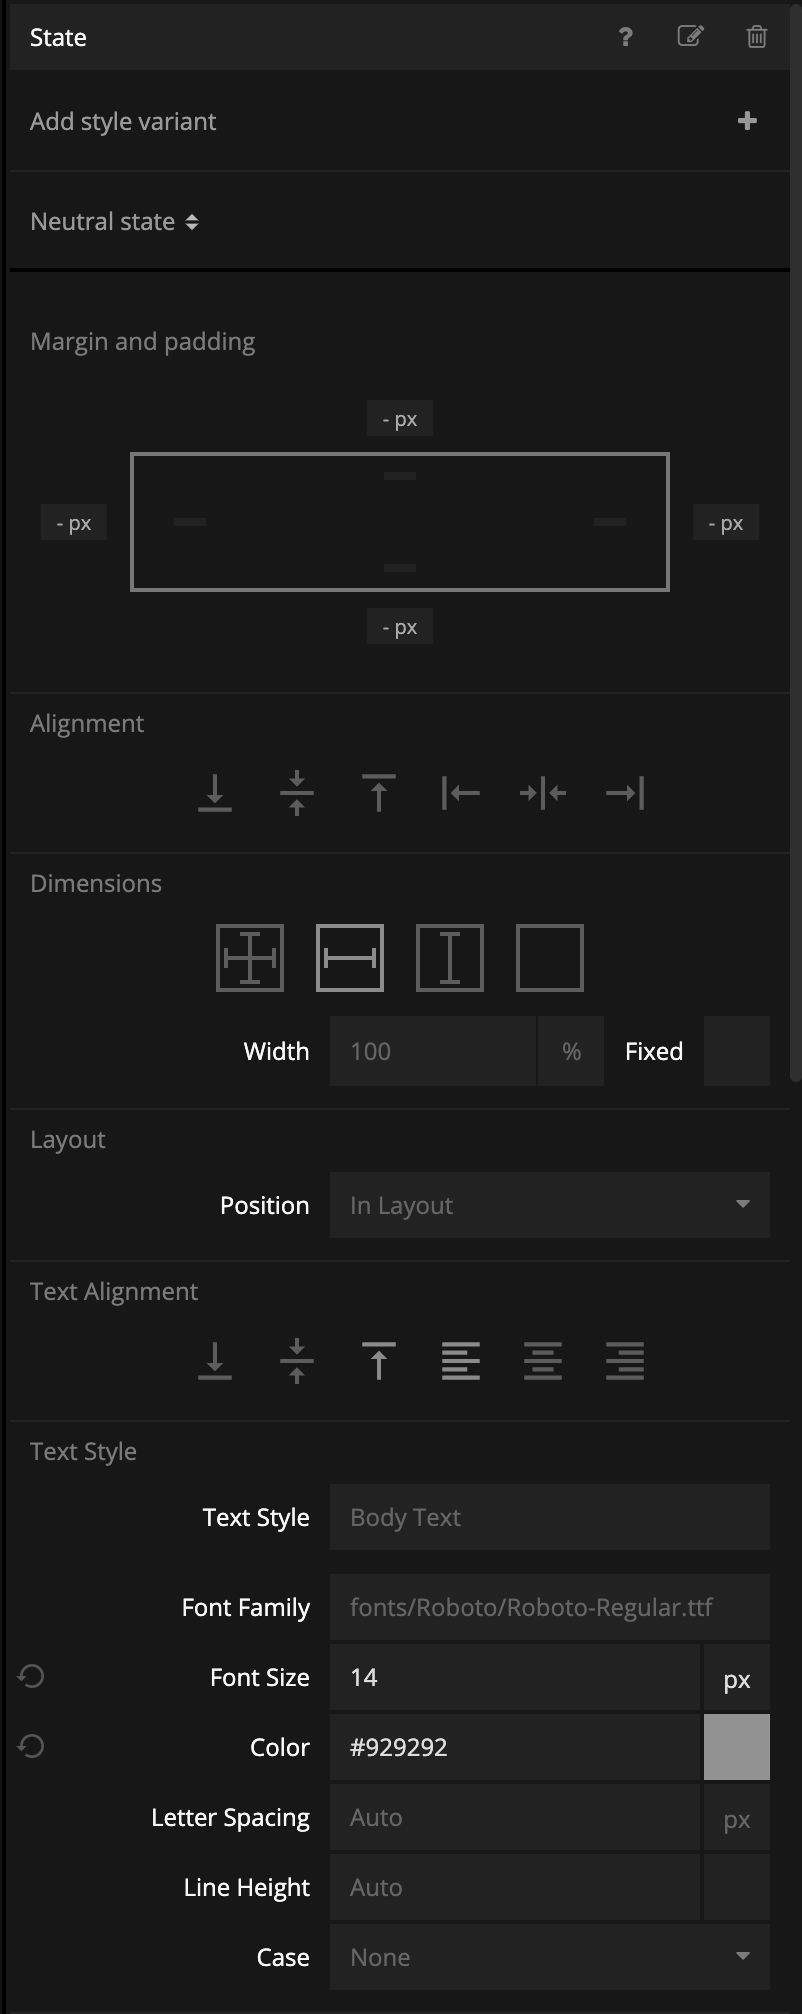Open the gray Color swatch picker
This screenshot has height=2014, width=802.
click(737, 1747)
